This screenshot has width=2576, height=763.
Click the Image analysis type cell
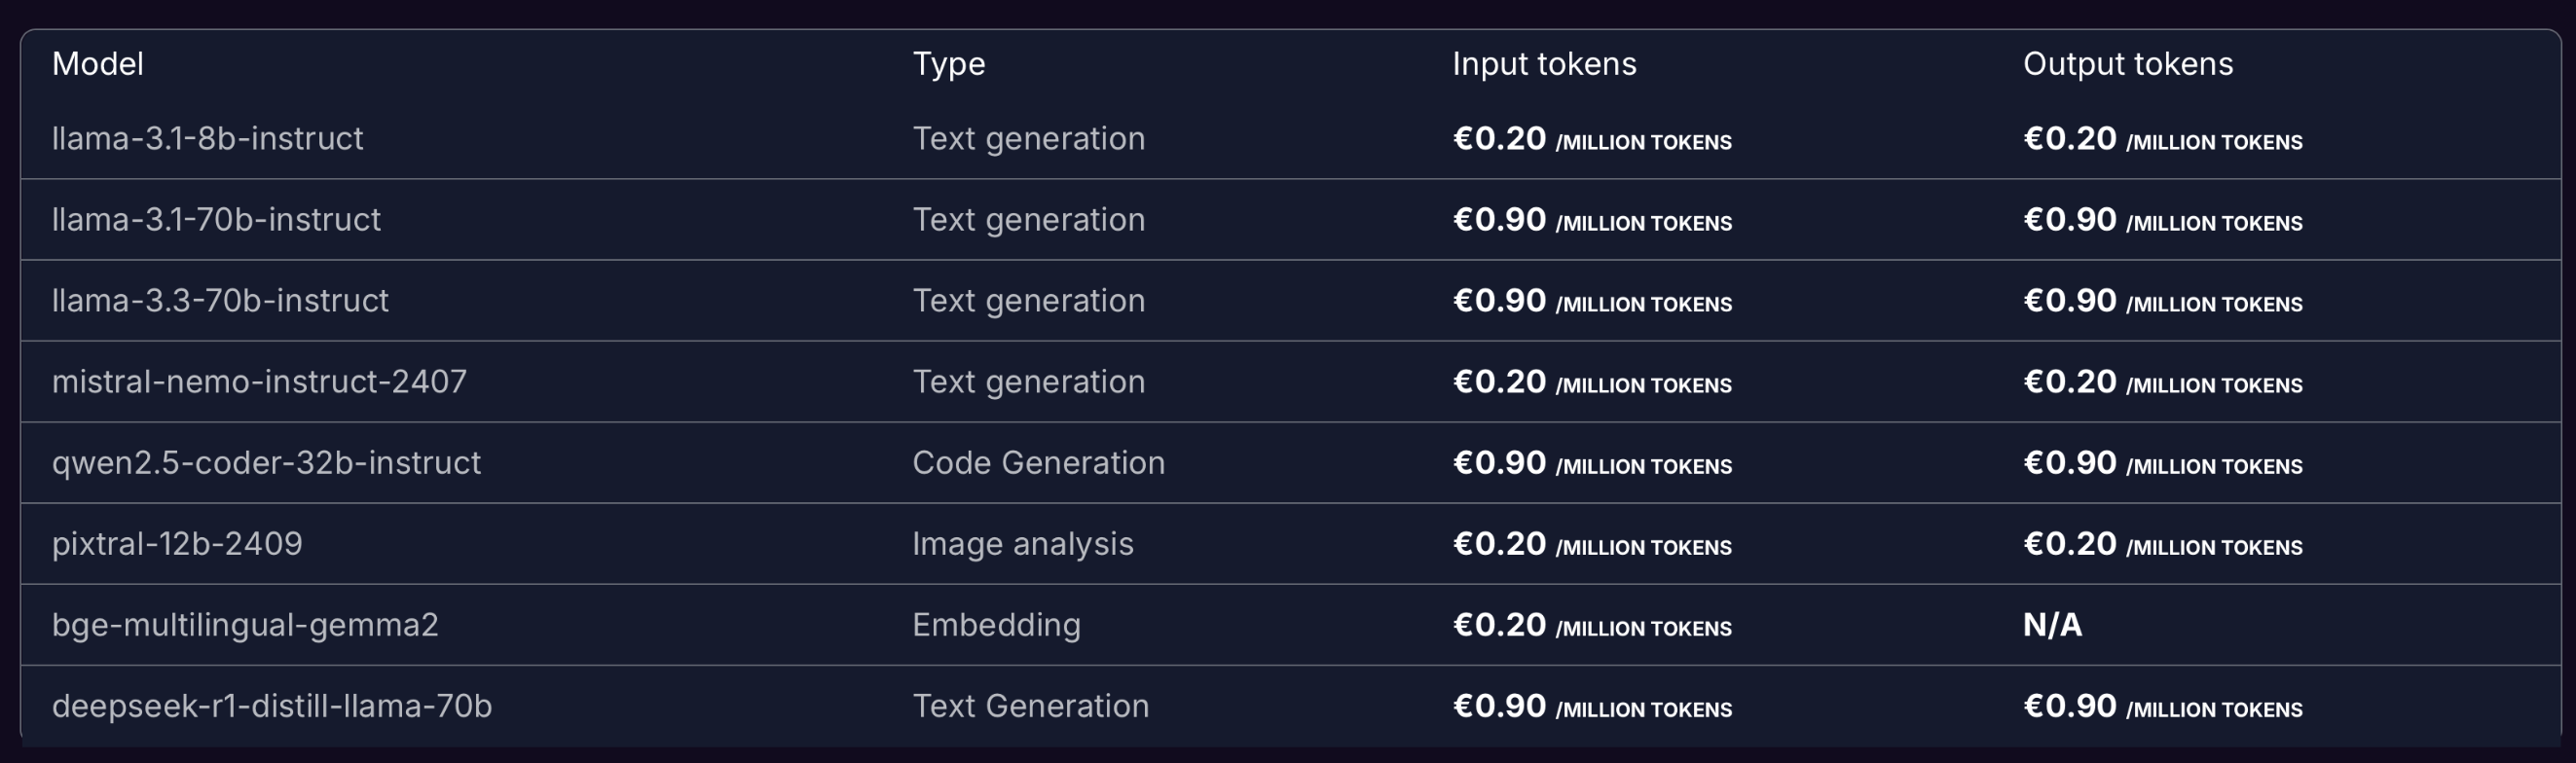click(x=1022, y=543)
